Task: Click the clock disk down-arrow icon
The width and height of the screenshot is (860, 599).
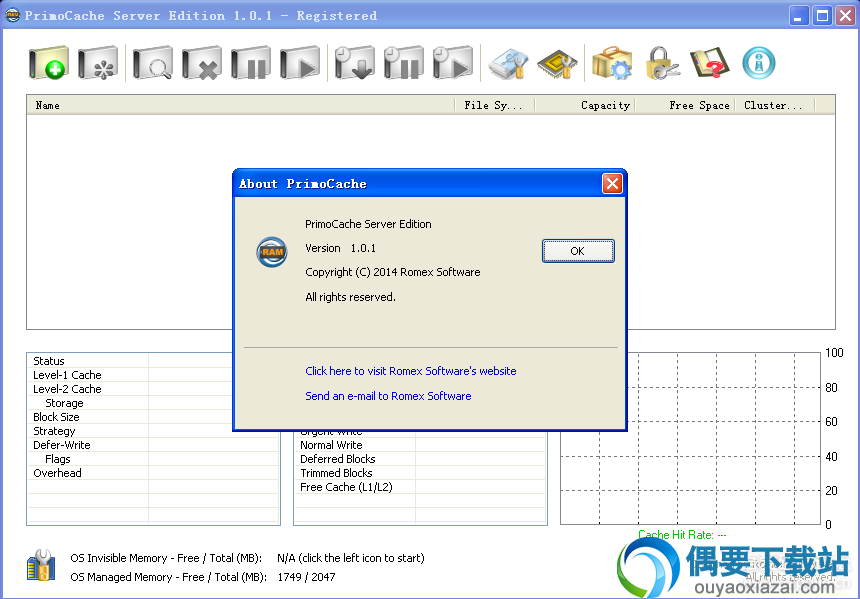Action: tap(354, 63)
